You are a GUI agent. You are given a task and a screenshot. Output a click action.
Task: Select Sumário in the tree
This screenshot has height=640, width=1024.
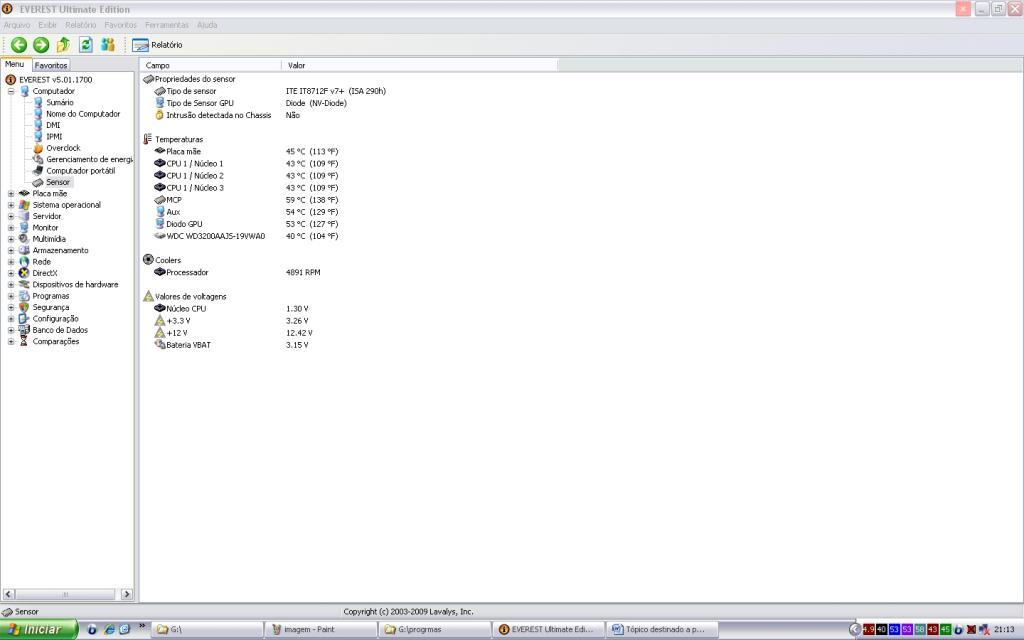[59, 103]
